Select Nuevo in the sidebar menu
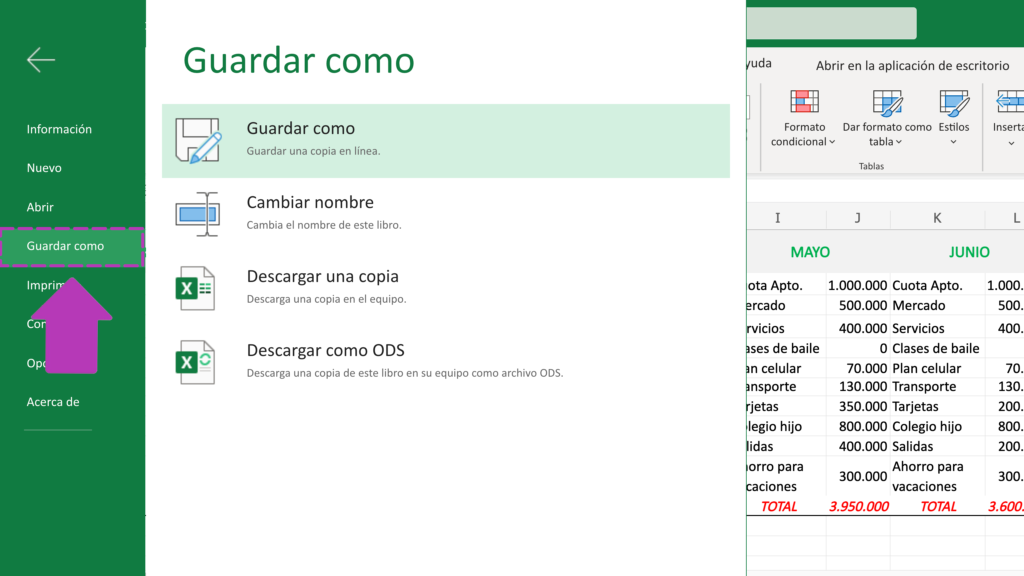 44,168
